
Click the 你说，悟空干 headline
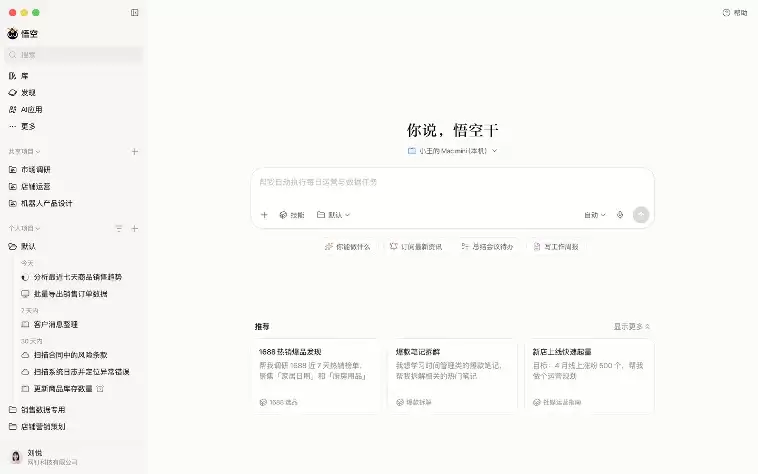tap(452, 130)
